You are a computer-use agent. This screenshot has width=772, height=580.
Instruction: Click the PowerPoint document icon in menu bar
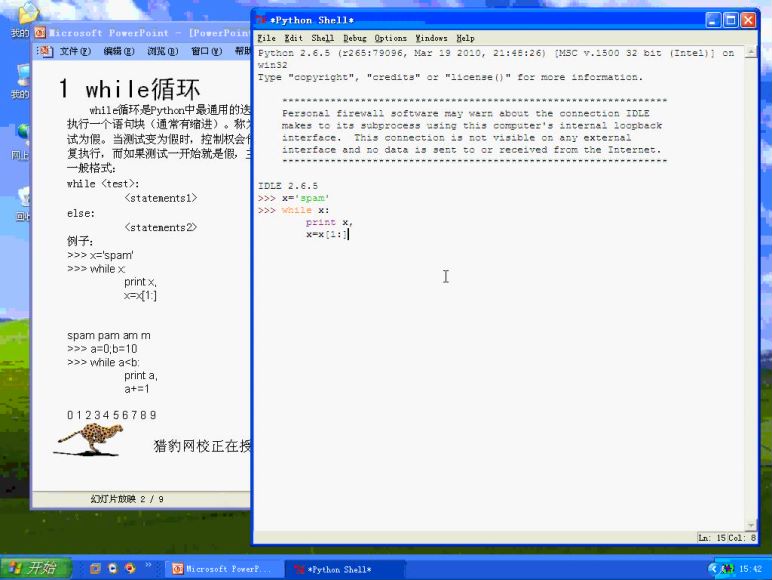[46, 51]
